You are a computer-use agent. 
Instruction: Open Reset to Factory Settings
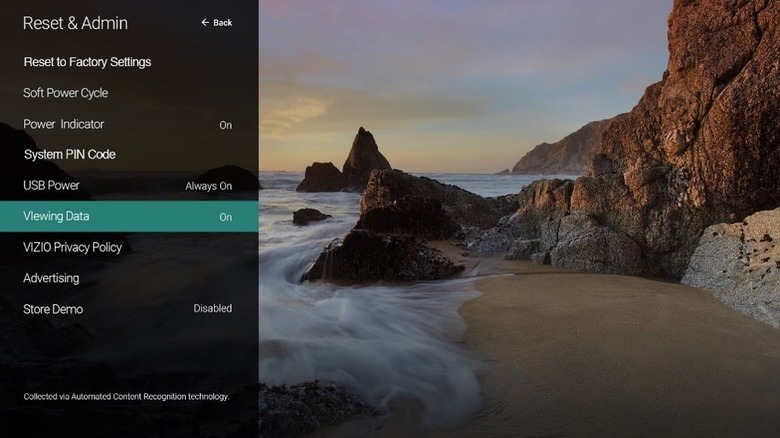pyautogui.click(x=88, y=62)
